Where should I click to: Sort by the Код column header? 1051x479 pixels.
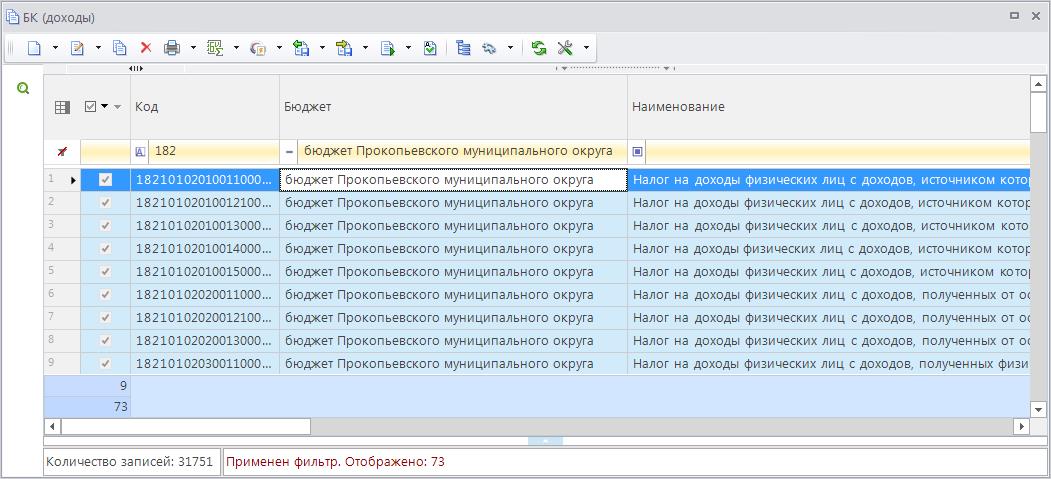[205, 107]
